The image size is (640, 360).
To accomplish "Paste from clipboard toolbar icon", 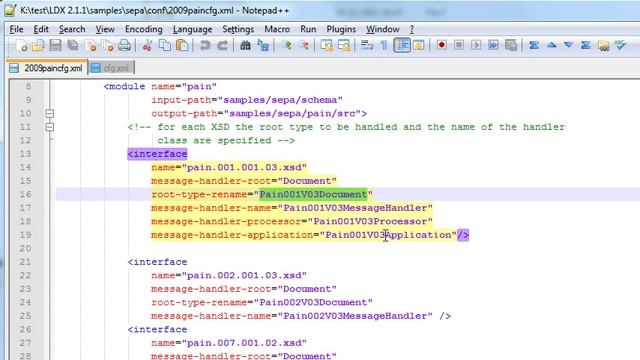I will click(182, 45).
